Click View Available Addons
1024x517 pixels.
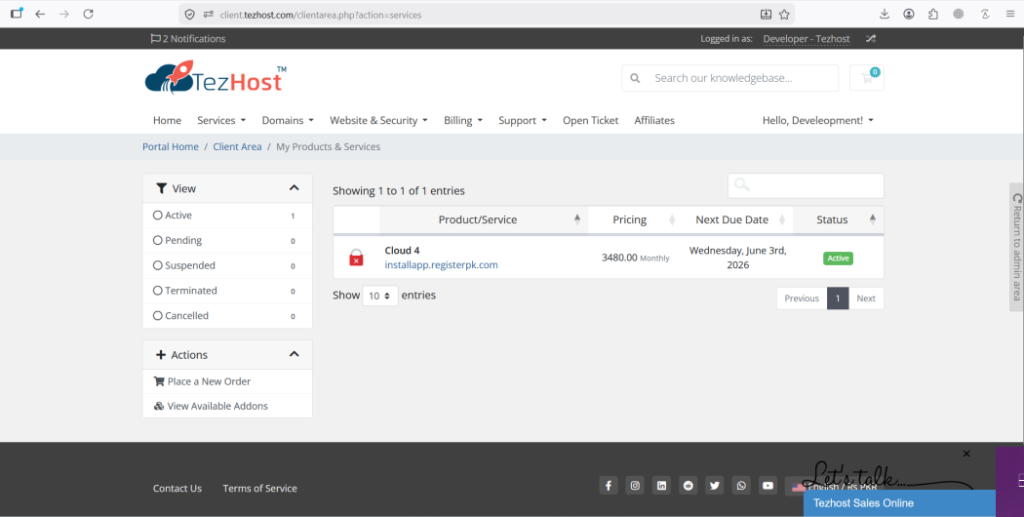(210, 406)
